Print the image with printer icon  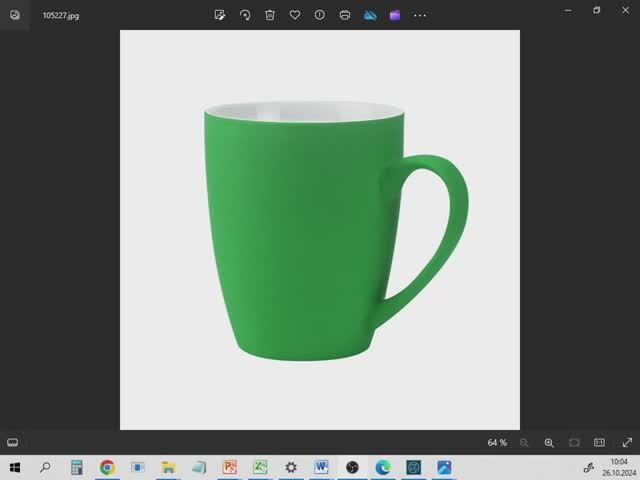(345, 15)
